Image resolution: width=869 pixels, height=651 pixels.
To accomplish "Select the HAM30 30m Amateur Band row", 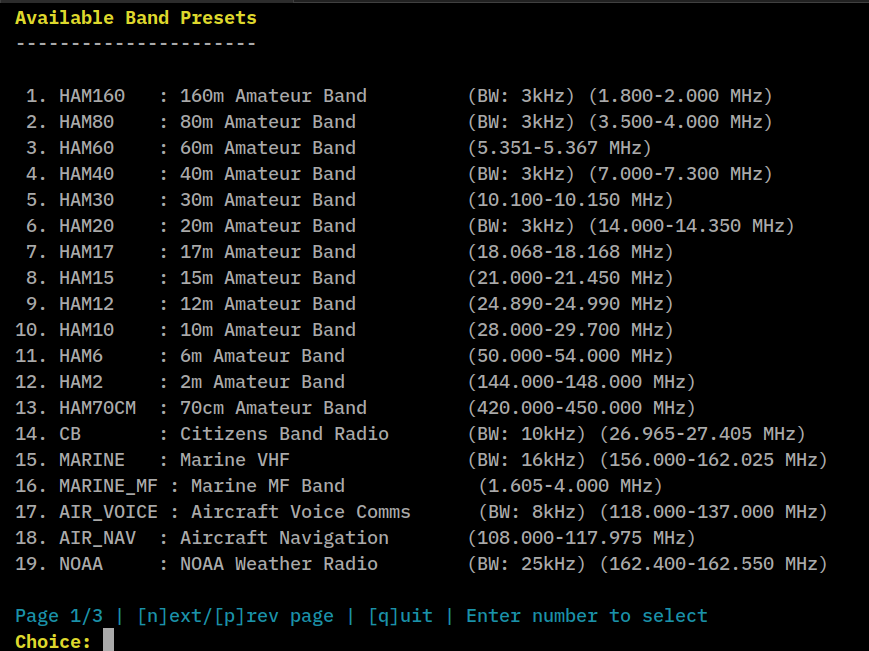I will tap(350, 200).
